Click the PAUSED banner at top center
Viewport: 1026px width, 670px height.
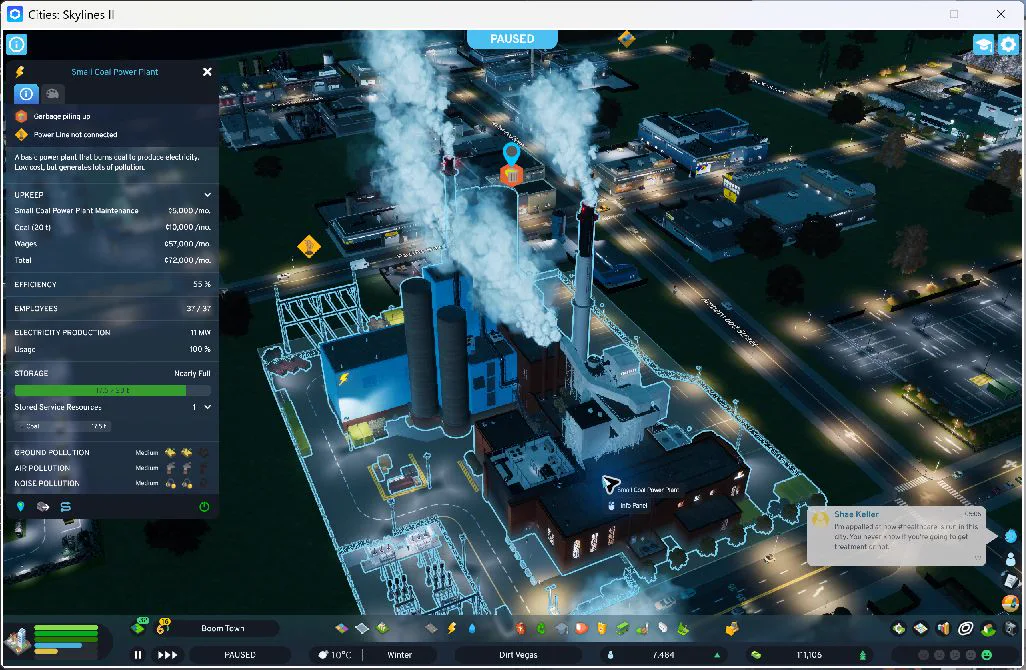[x=512, y=39]
